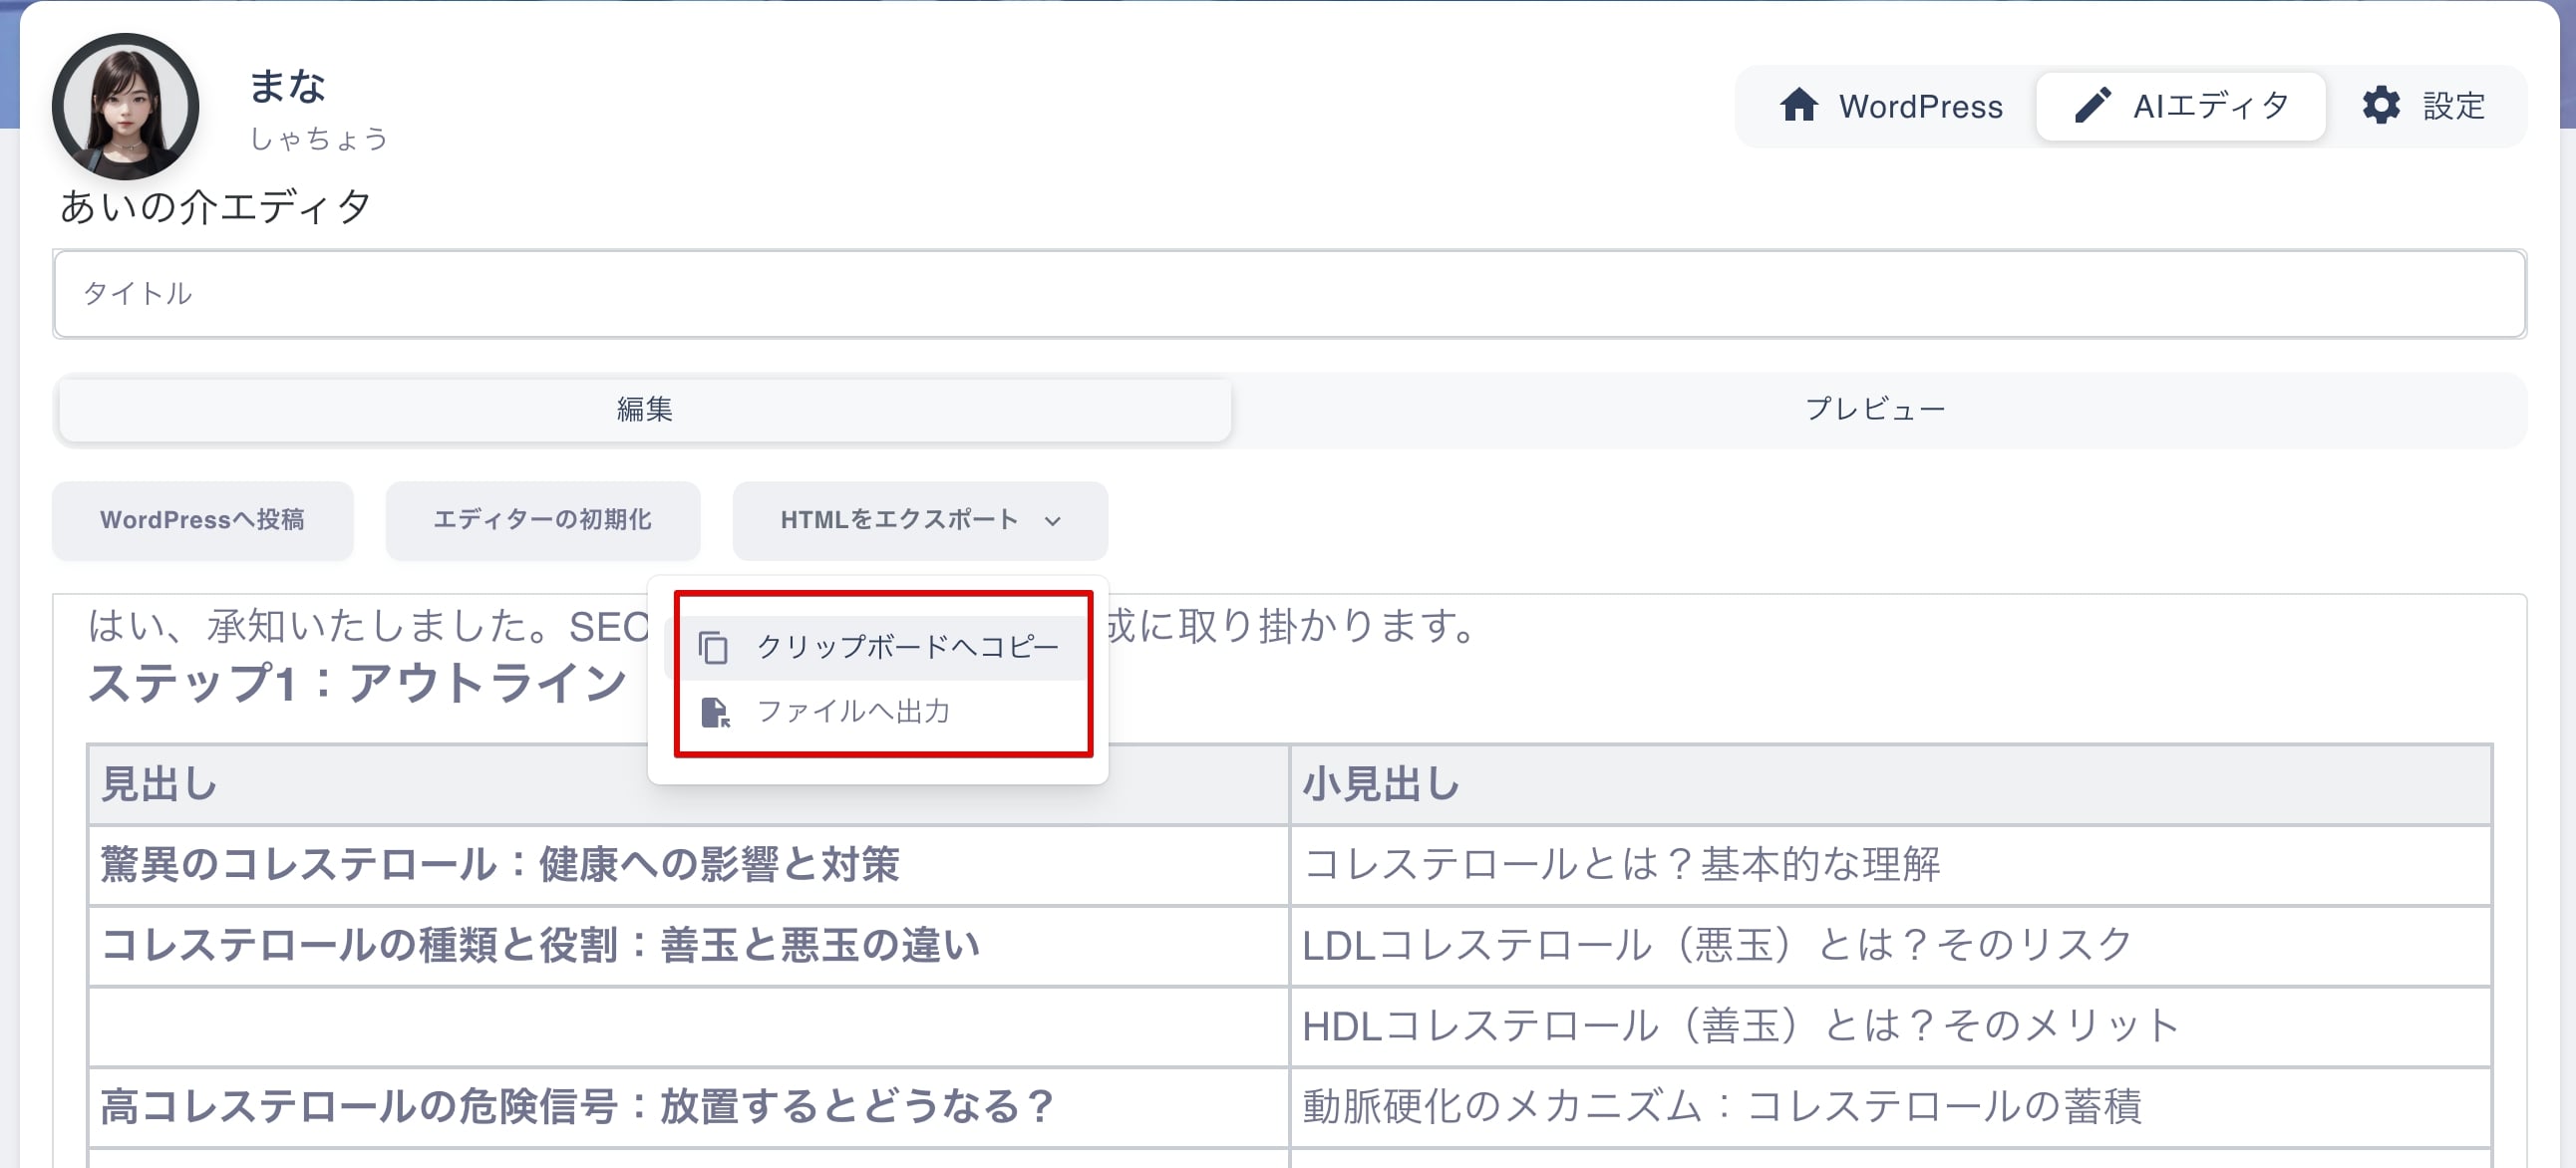Focus the タイトル input field
Image resolution: width=2576 pixels, height=1168 pixels.
[x=1289, y=294]
